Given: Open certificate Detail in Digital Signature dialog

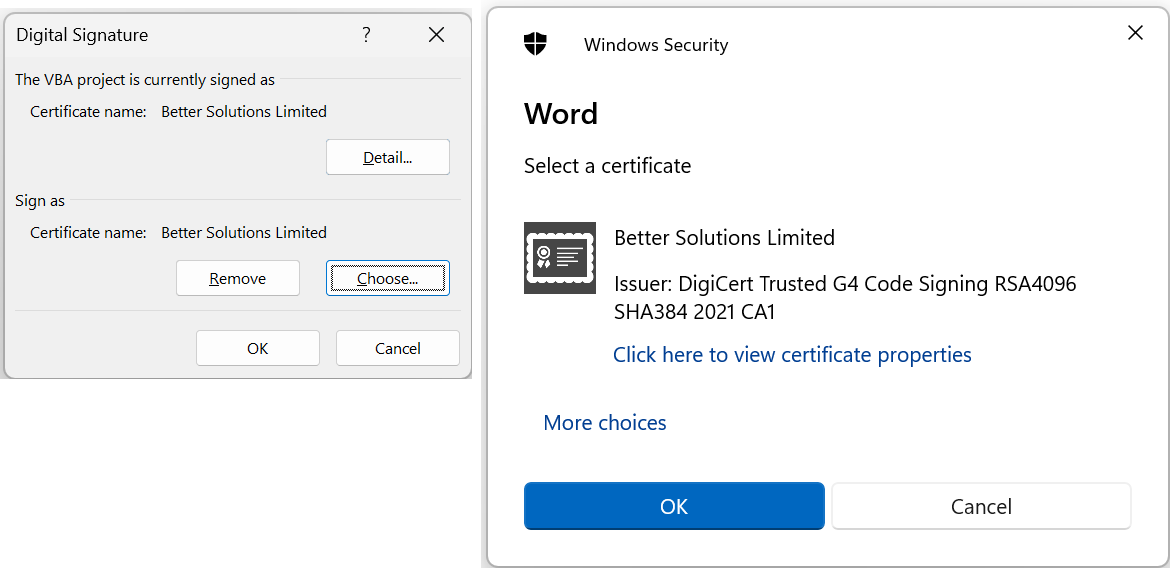Looking at the screenshot, I should (388, 157).
